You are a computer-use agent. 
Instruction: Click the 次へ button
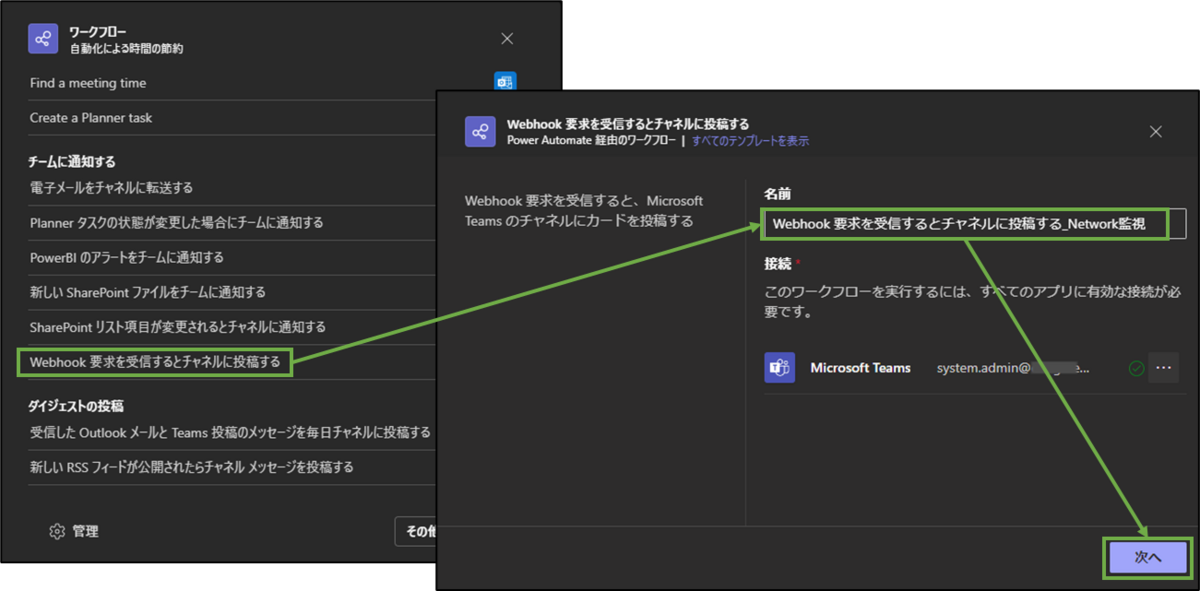tap(1147, 558)
